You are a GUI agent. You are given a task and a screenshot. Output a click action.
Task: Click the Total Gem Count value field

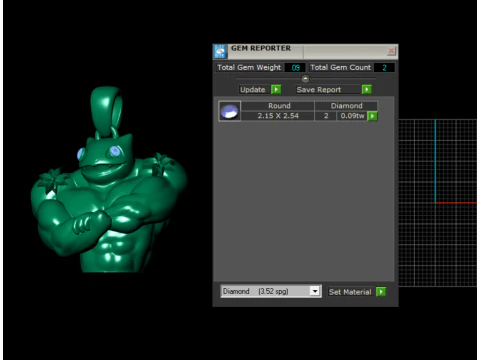(384, 68)
